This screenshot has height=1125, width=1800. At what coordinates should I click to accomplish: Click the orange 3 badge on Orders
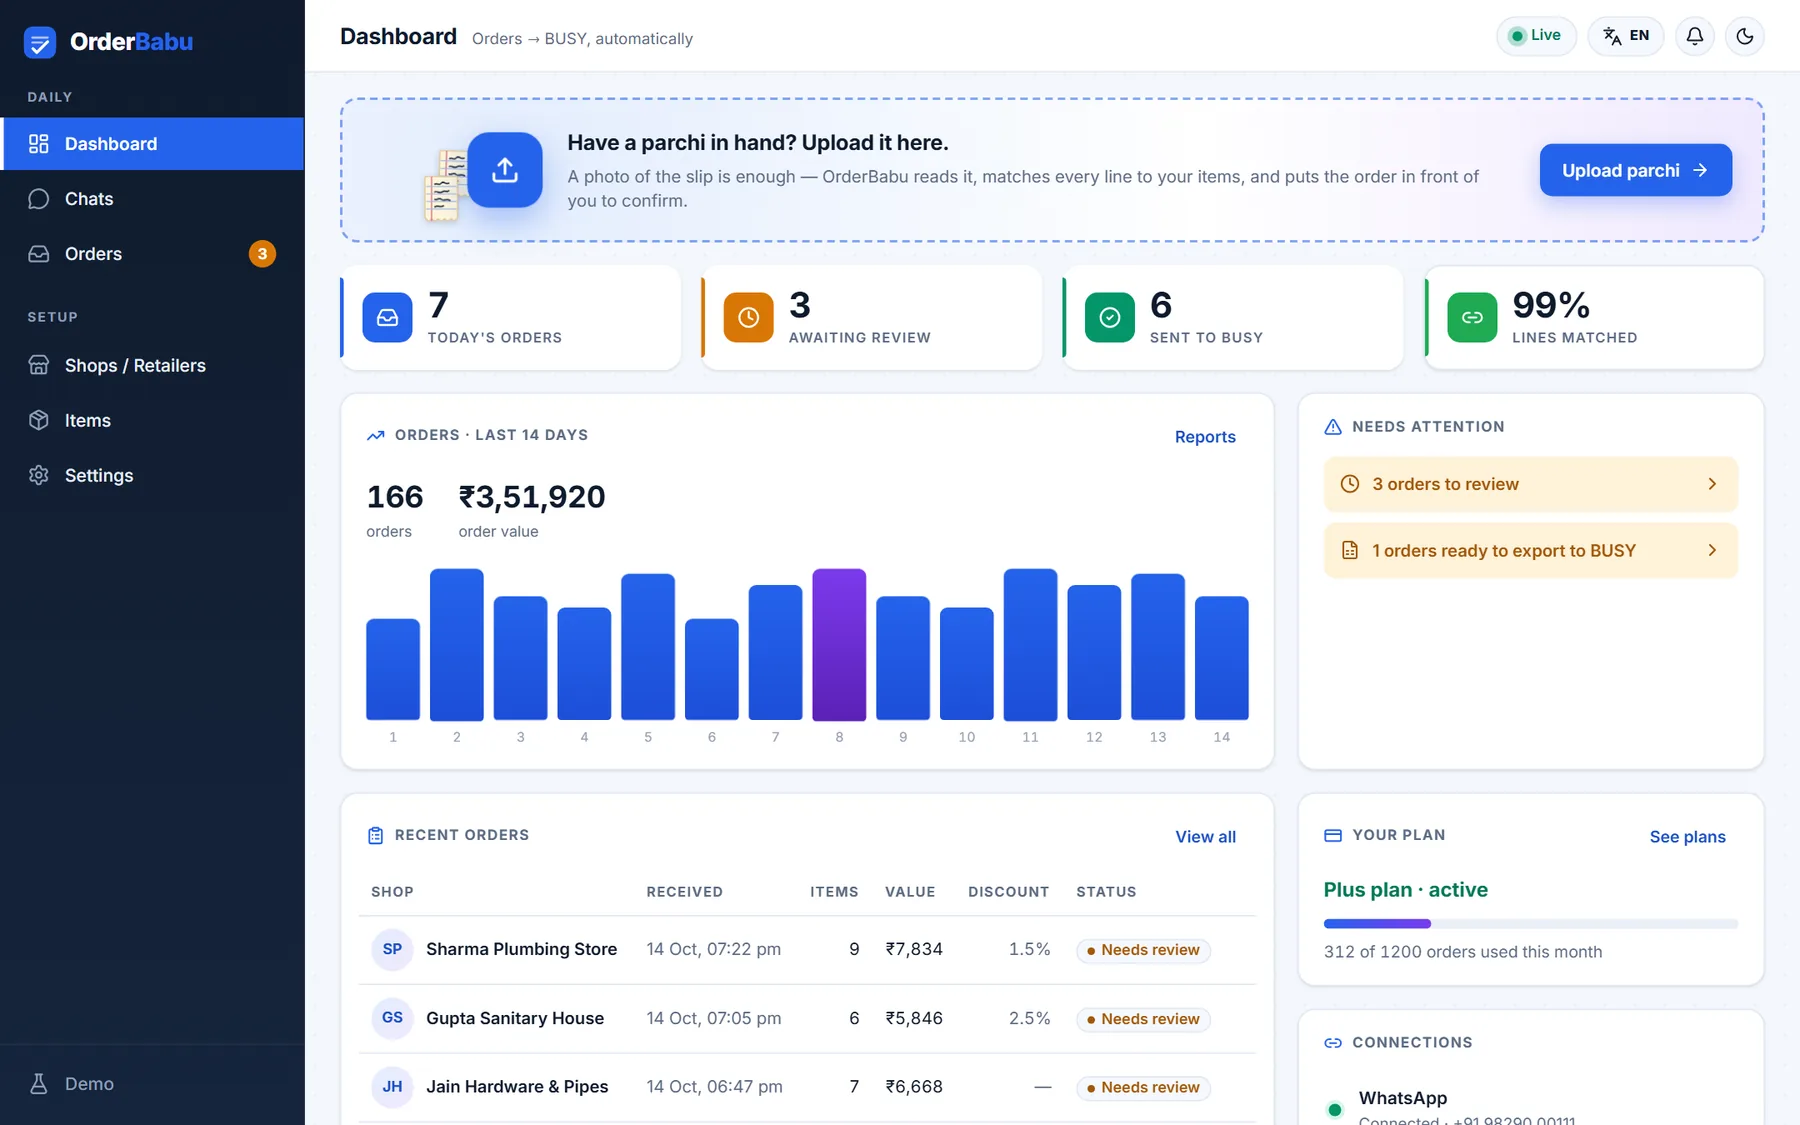(x=262, y=254)
